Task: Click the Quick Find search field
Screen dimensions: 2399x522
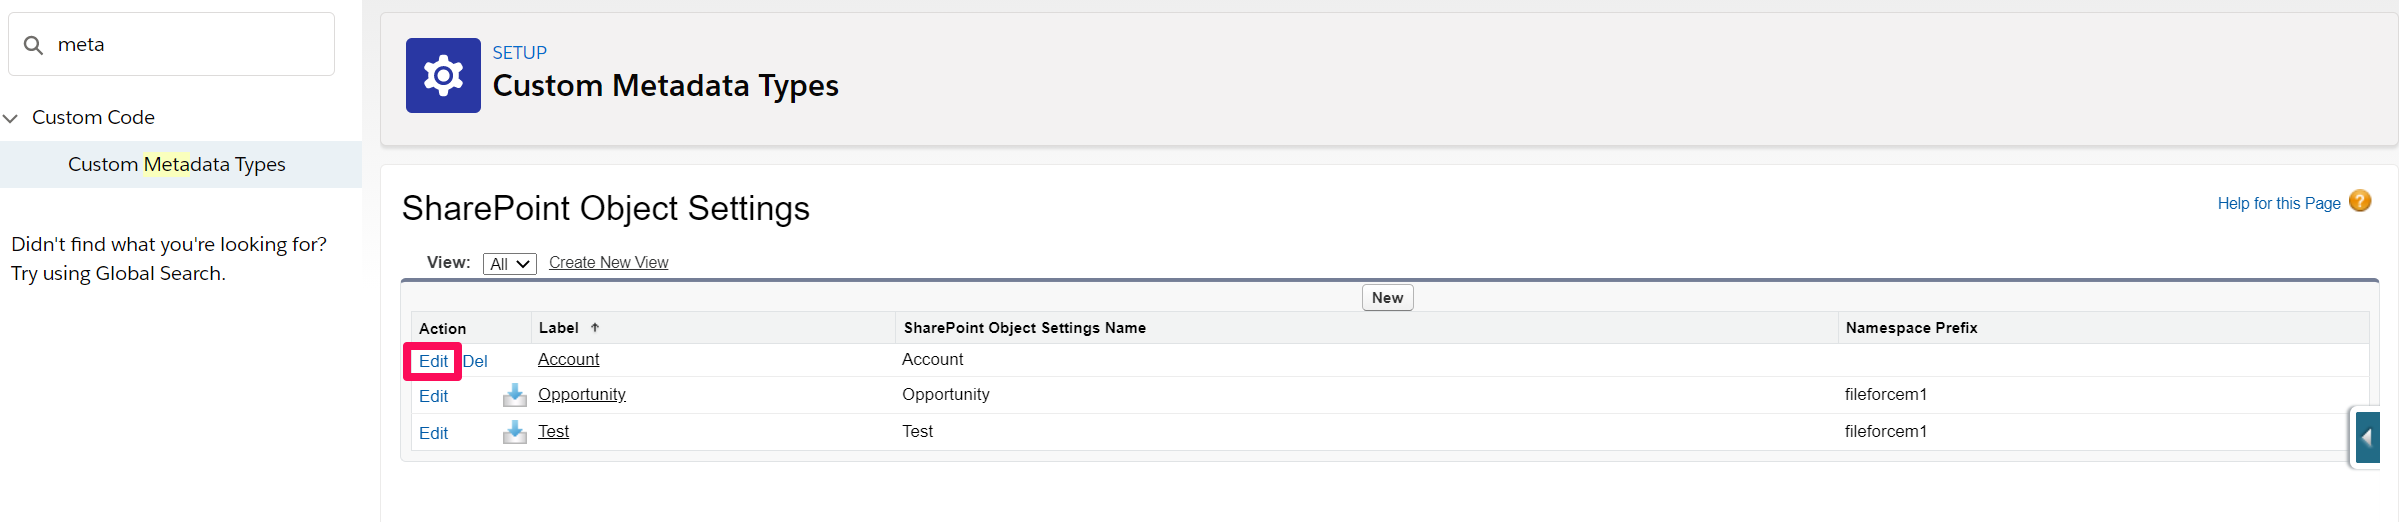Action: [x=172, y=44]
